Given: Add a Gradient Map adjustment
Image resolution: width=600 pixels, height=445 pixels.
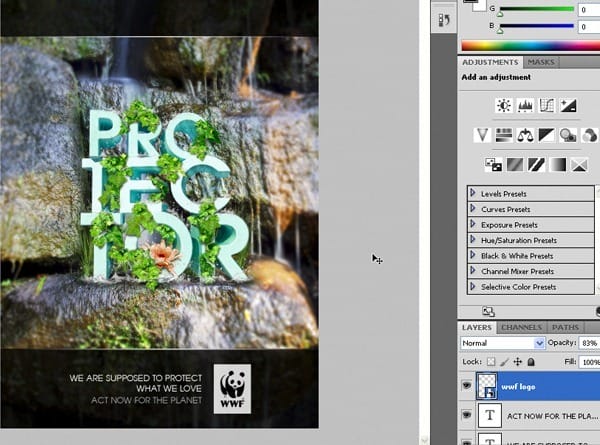Looking at the screenshot, I should [x=558, y=165].
